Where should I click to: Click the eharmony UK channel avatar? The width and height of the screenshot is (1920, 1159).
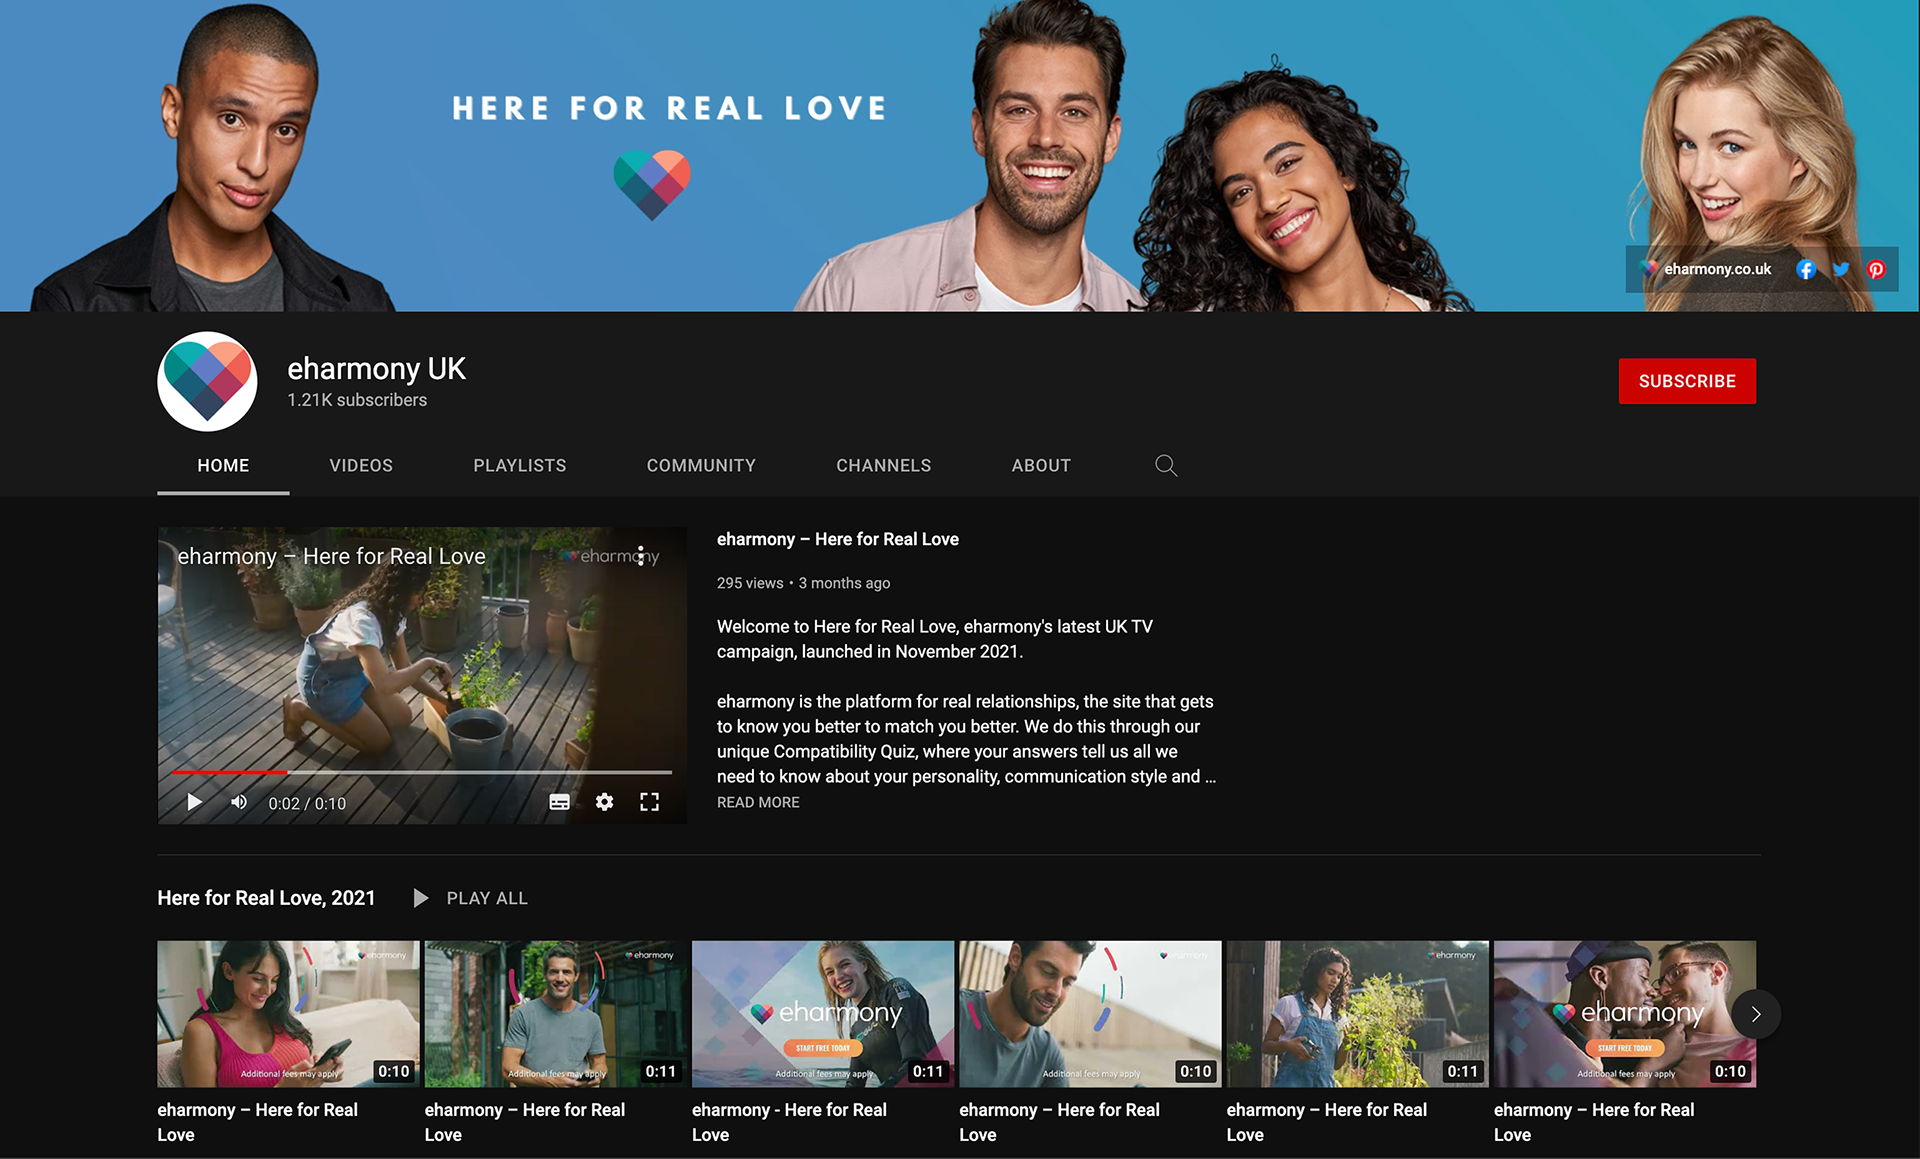point(207,381)
